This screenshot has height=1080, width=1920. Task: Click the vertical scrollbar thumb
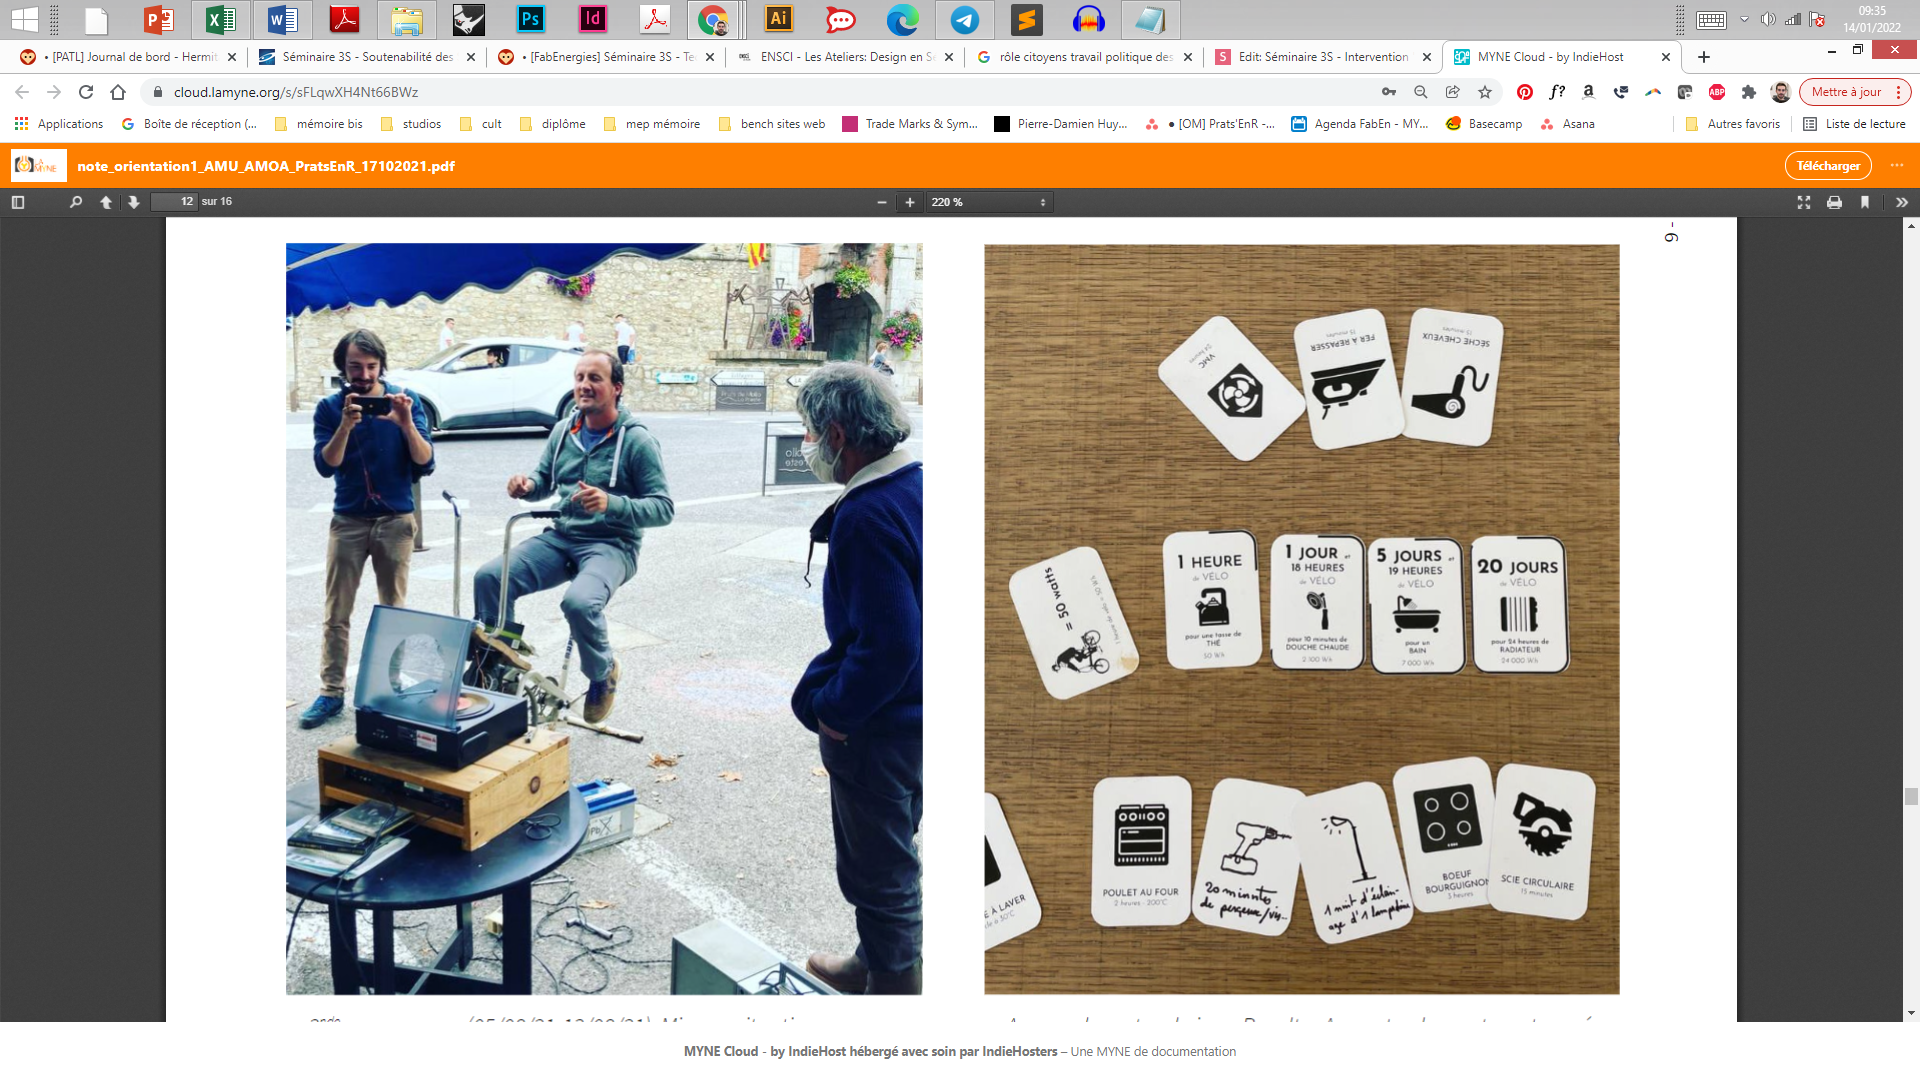pyautogui.click(x=1911, y=796)
